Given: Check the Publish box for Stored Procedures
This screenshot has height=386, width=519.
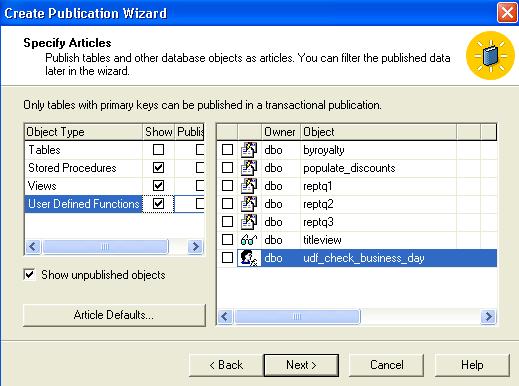Looking at the screenshot, I should (x=200, y=167).
